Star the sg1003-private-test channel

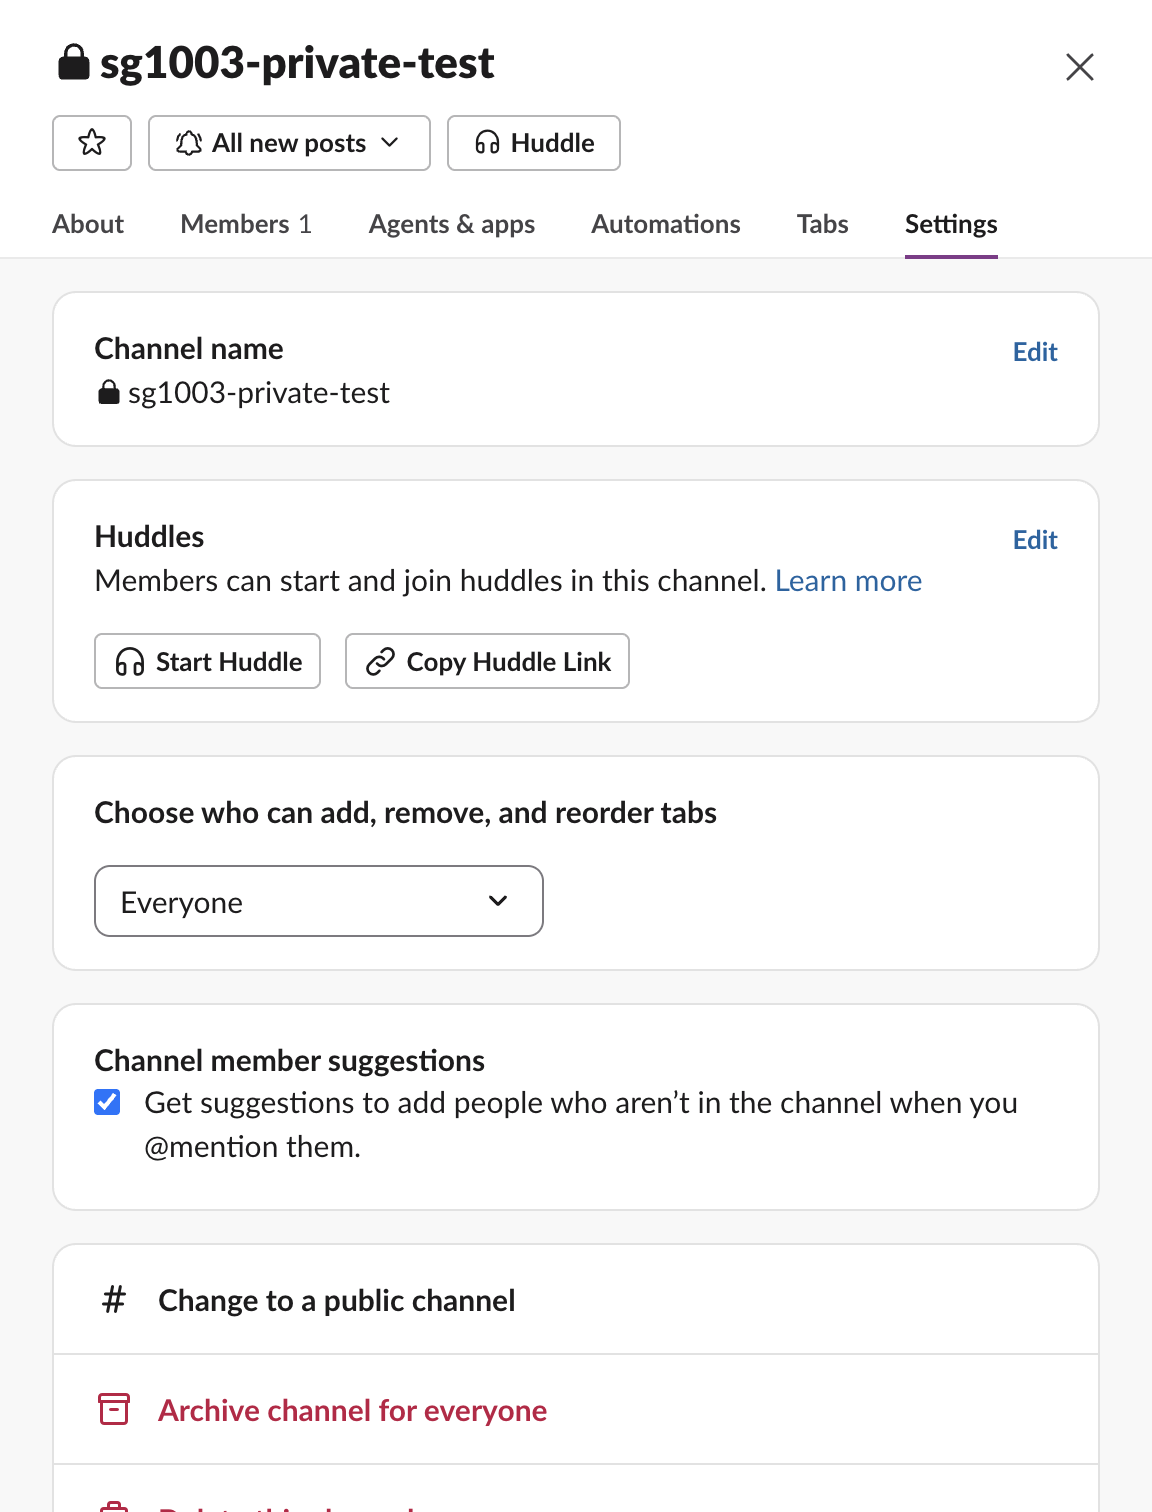(92, 143)
